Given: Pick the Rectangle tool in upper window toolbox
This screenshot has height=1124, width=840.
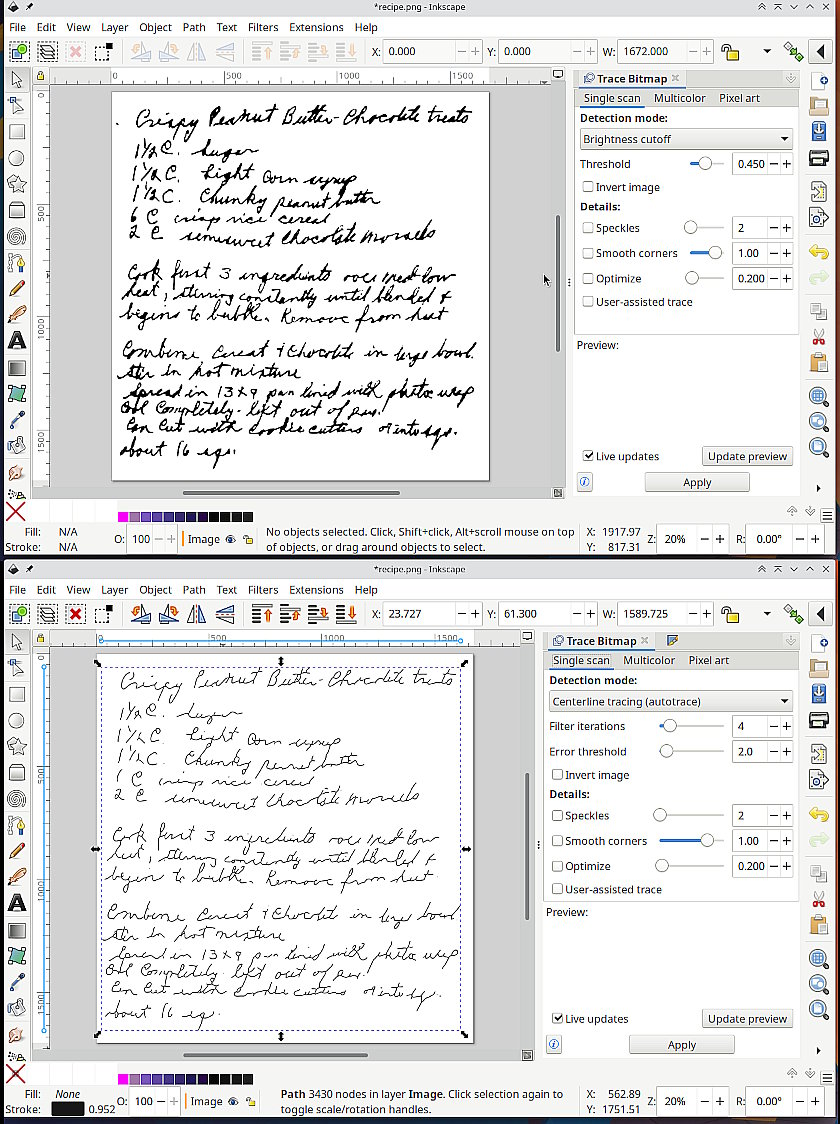Looking at the screenshot, I should click(x=16, y=132).
